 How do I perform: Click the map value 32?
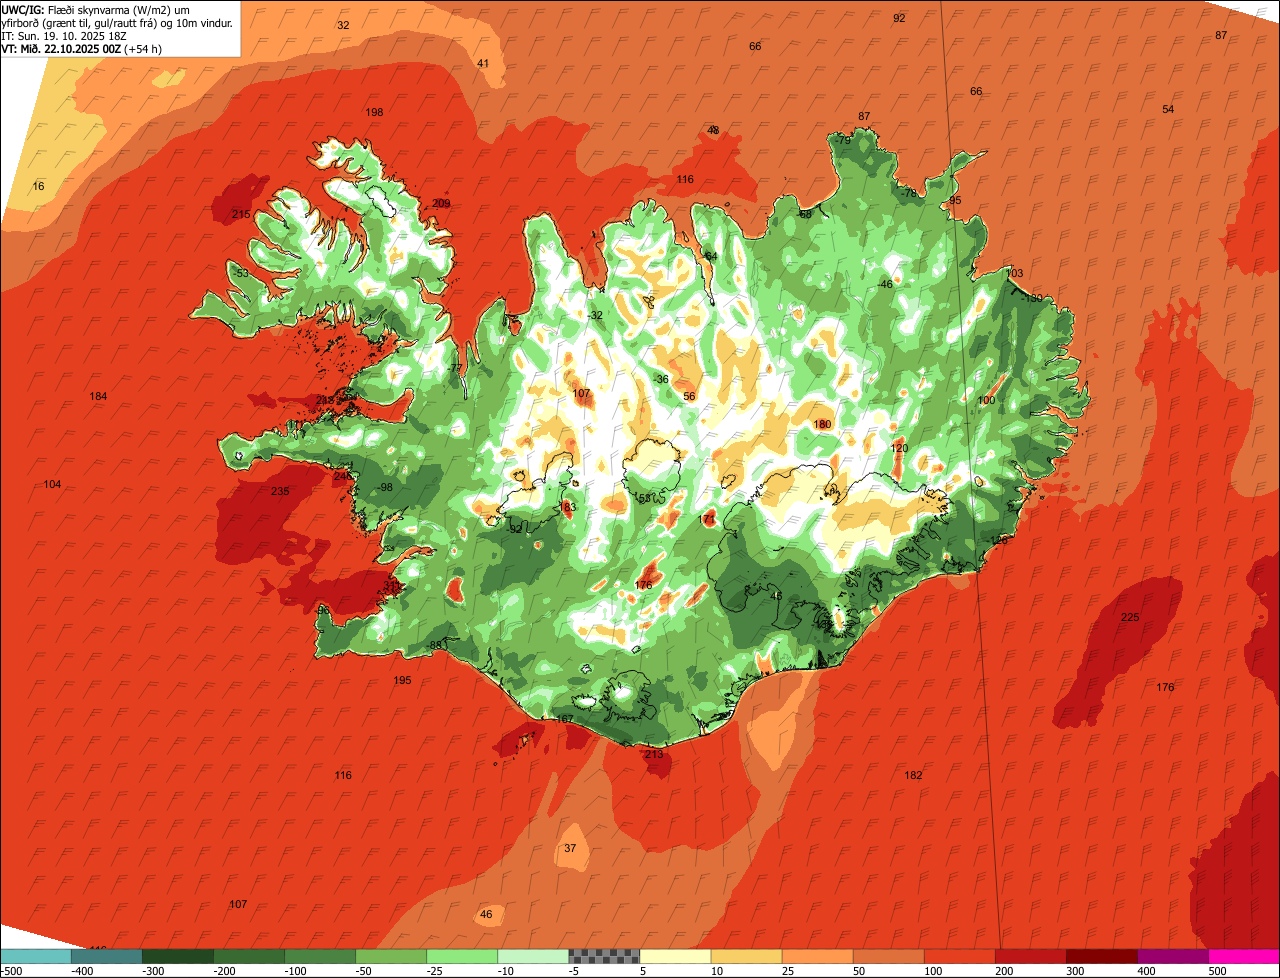(x=343, y=25)
